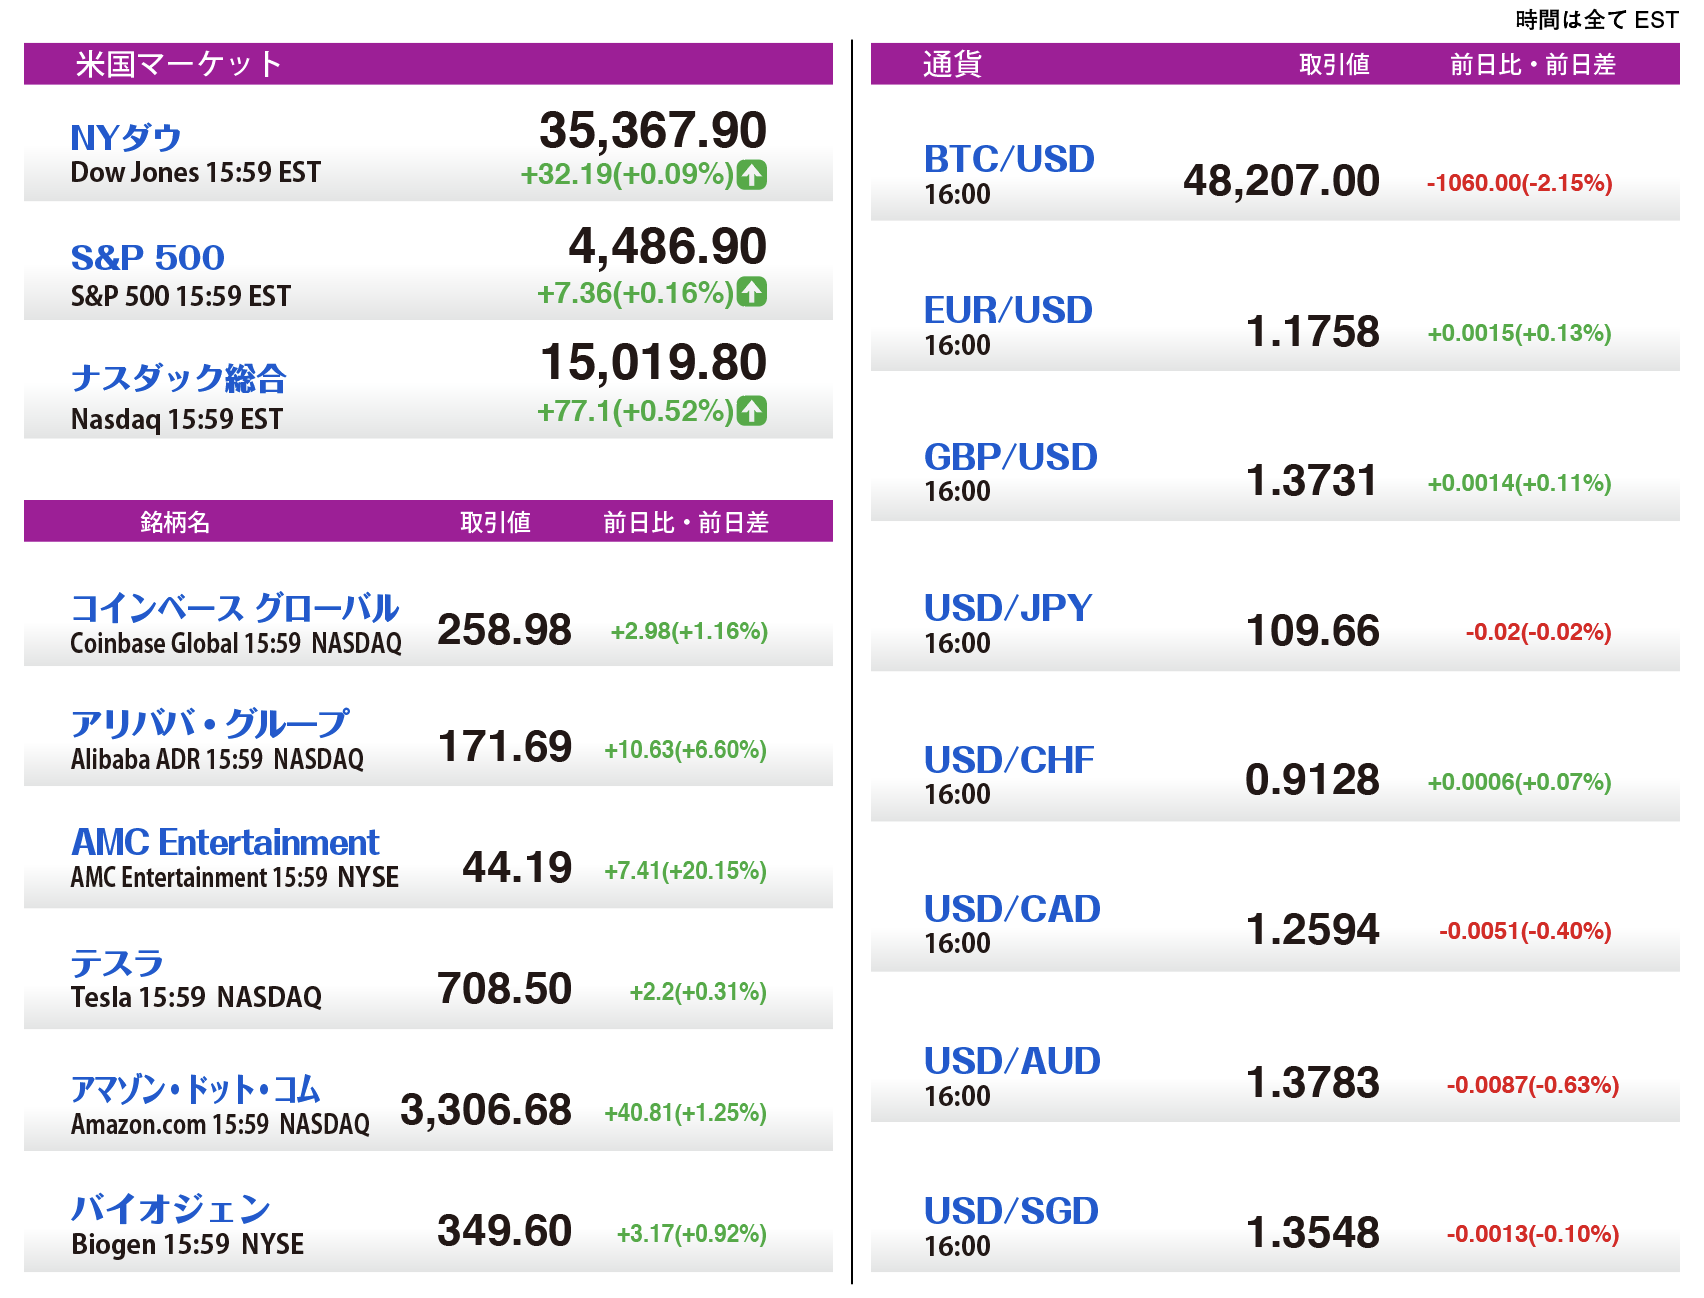Select the アマゾン・ドット・コム stock link
The width and height of the screenshot is (1704, 1298).
pos(196,1088)
